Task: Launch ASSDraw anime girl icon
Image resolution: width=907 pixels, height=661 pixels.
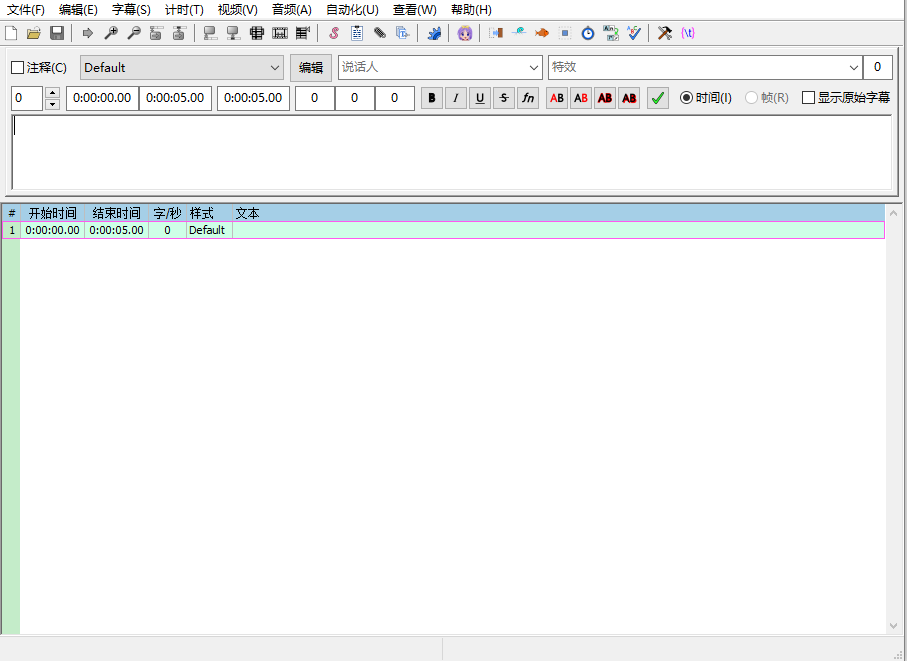Action: coord(464,33)
